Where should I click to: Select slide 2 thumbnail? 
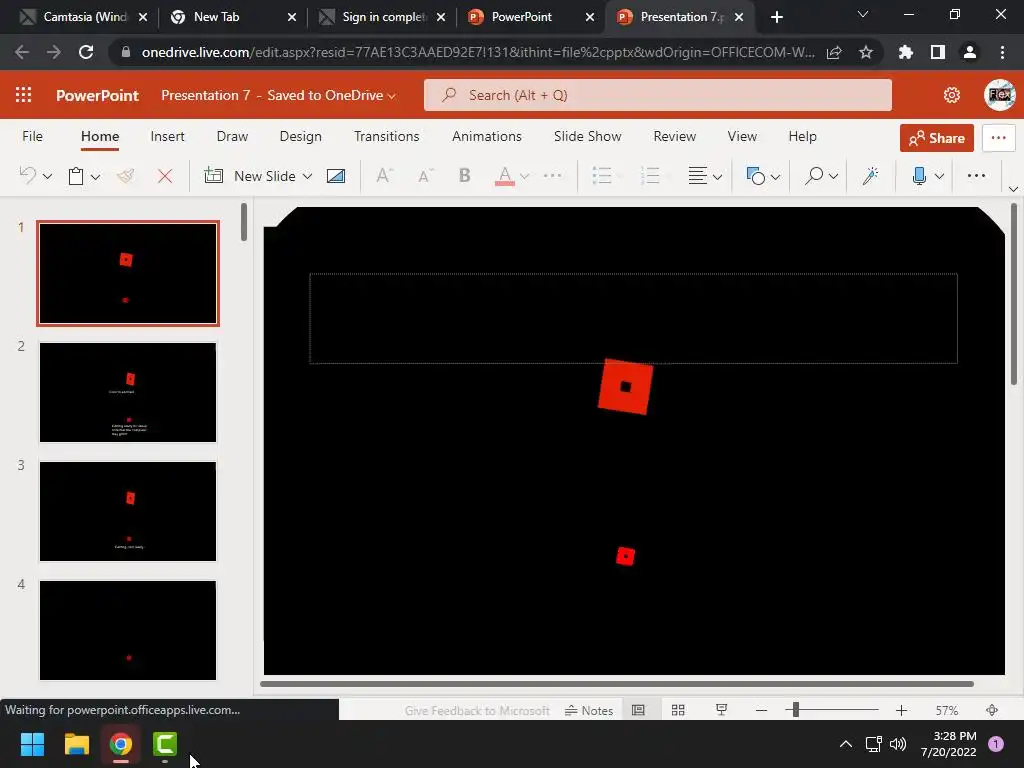point(128,392)
